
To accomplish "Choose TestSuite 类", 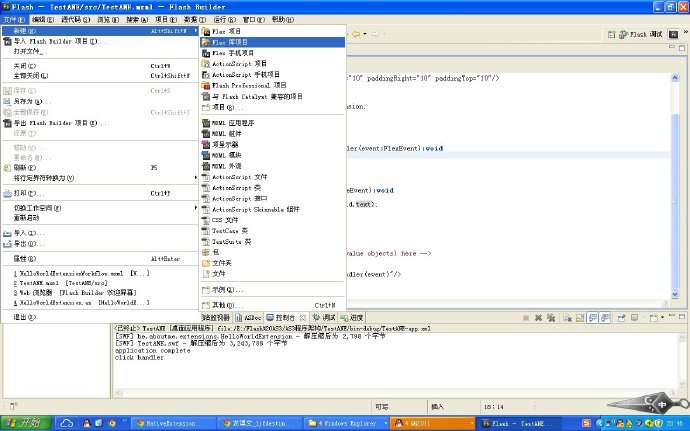I will (x=272, y=242).
